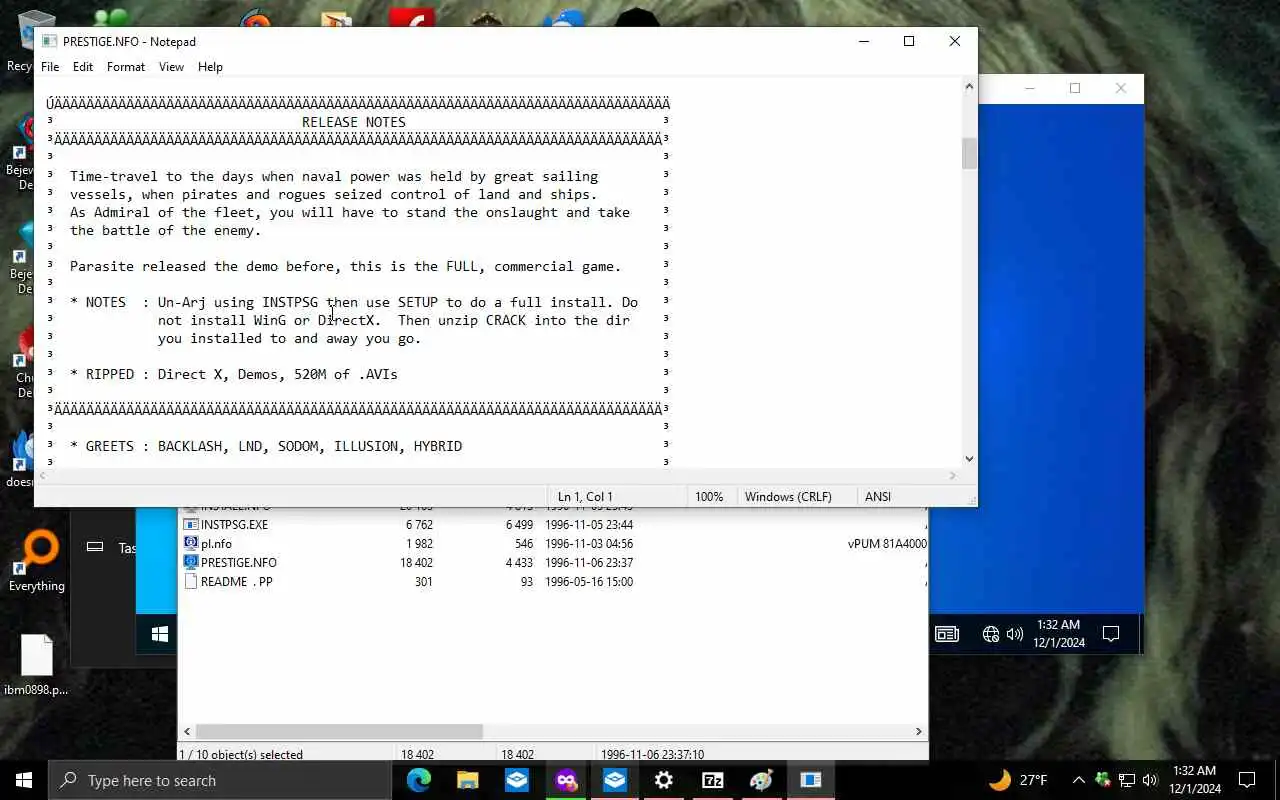
Task: Click the green tray icon
Action: (1102, 780)
